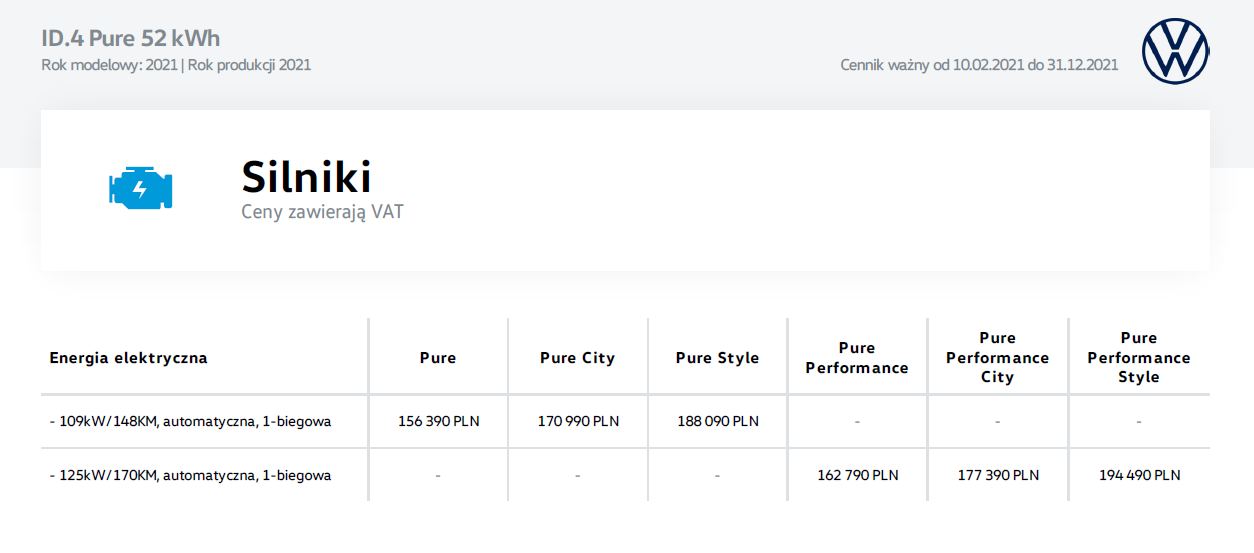Click the Pure Style column header
1254x553 pixels.
point(717,358)
